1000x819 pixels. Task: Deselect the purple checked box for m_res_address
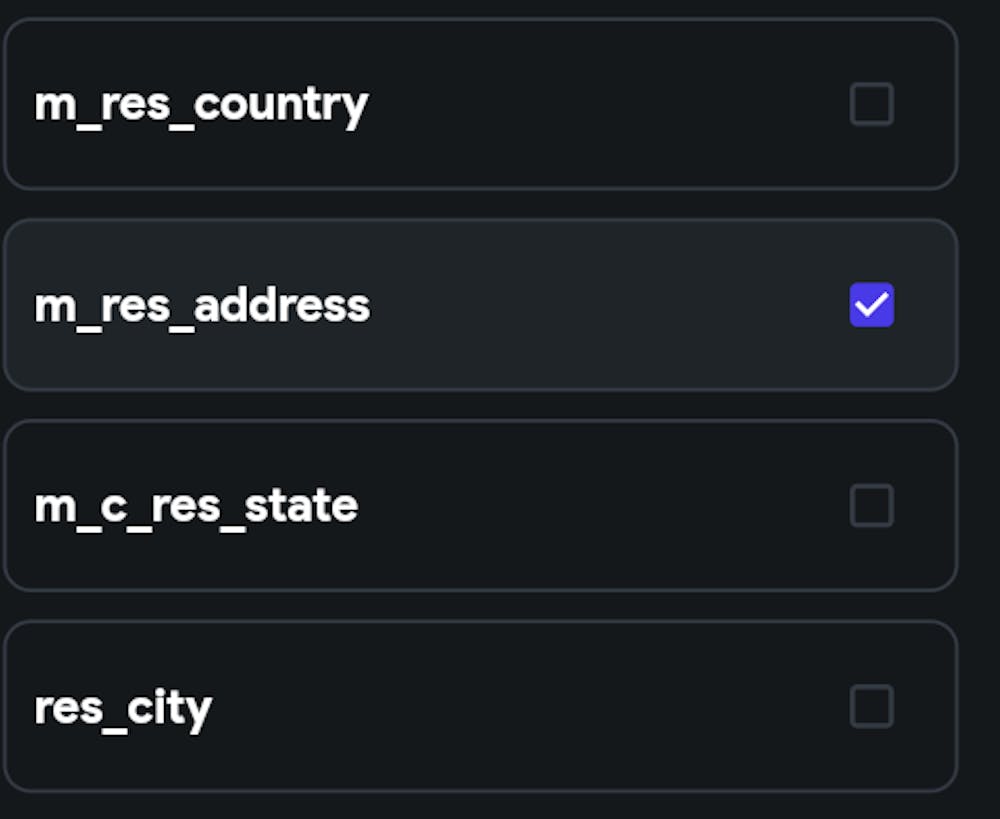pos(871,305)
